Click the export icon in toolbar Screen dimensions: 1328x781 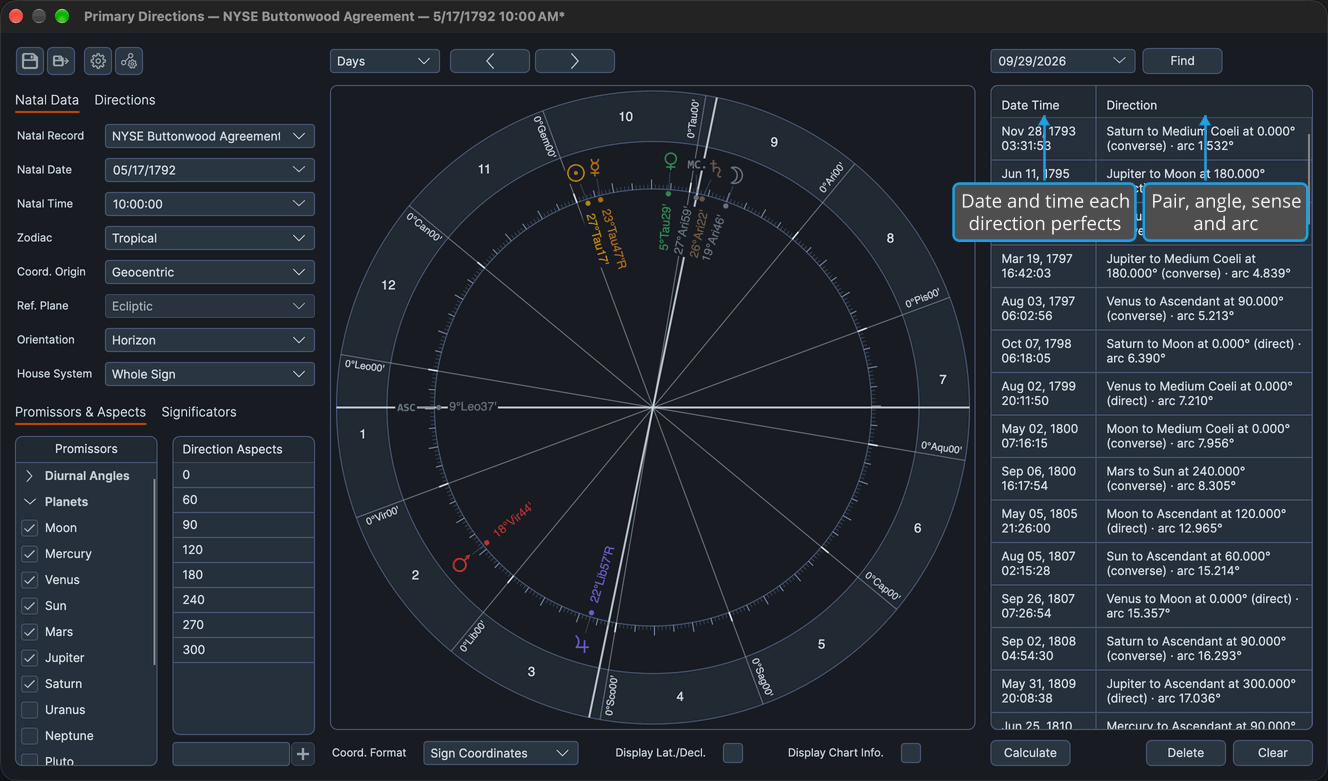(x=61, y=61)
